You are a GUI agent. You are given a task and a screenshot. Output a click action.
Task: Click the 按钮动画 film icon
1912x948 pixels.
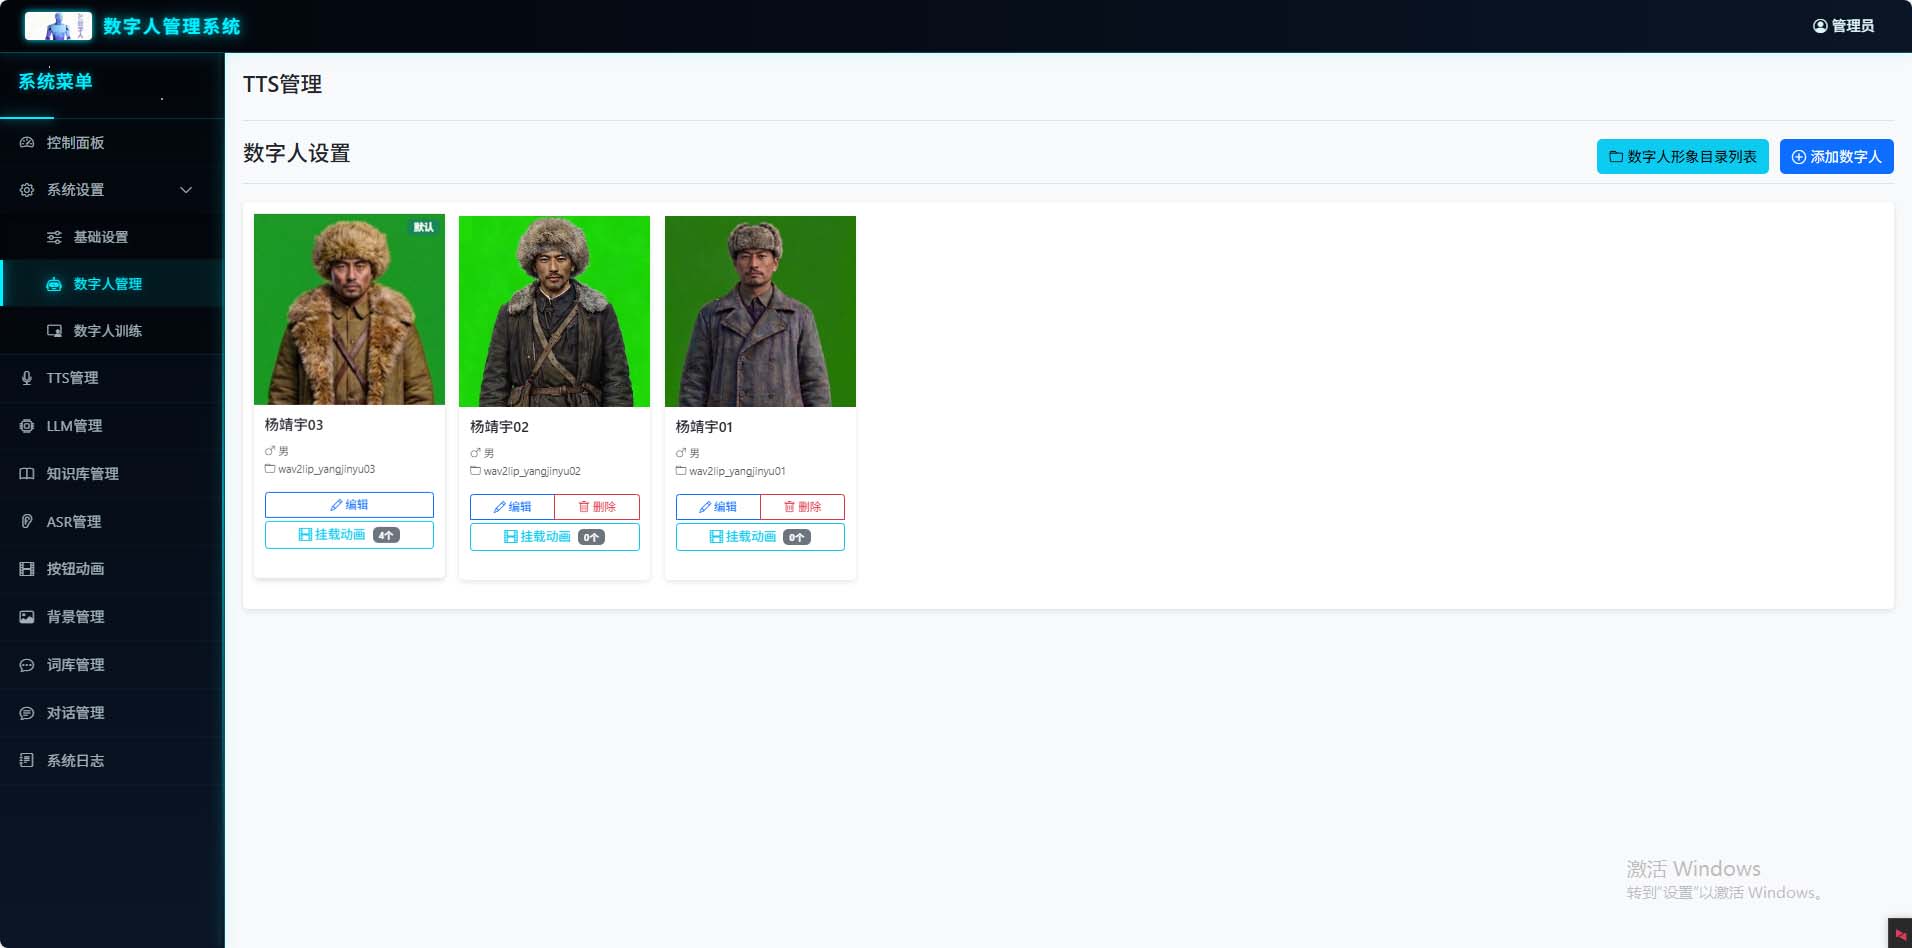pyautogui.click(x=27, y=569)
